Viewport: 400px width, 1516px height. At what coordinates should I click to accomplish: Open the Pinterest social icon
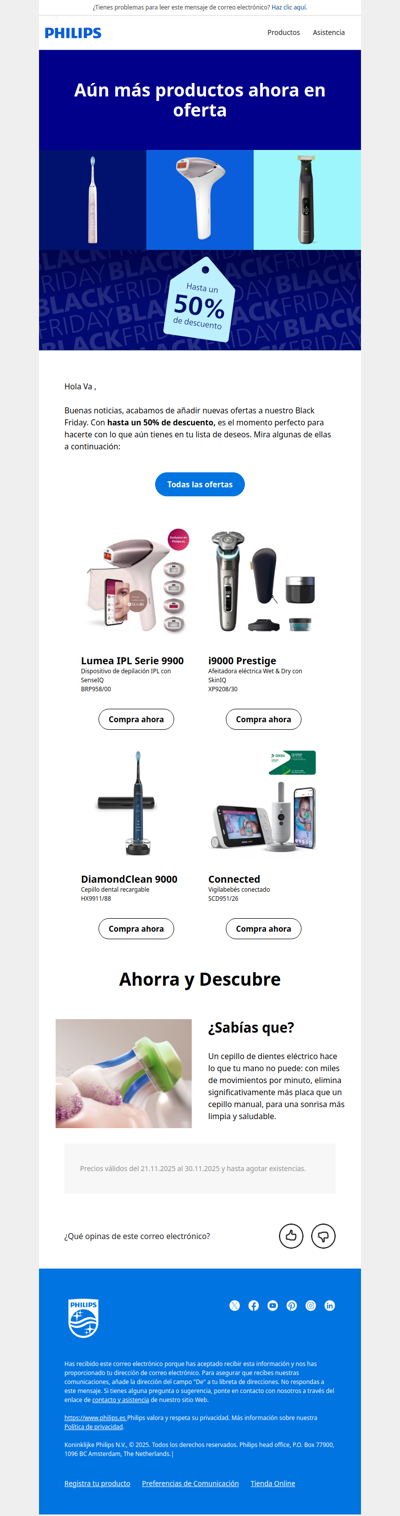coord(292,1306)
